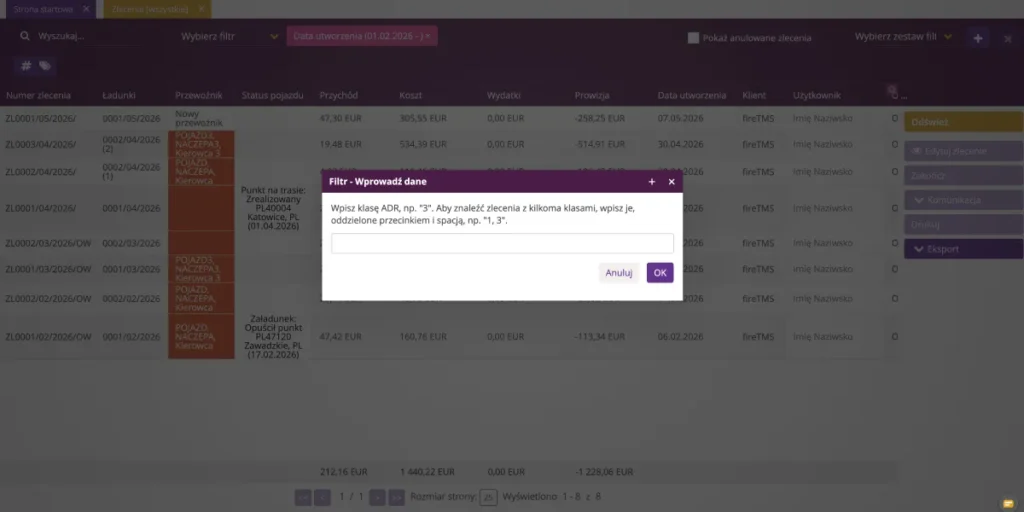Click the Odśwież refresh button

(963, 121)
